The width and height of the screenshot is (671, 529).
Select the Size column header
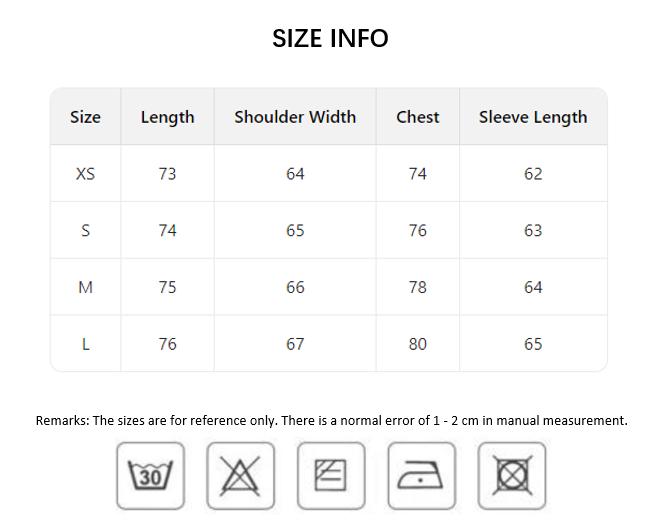pos(86,117)
